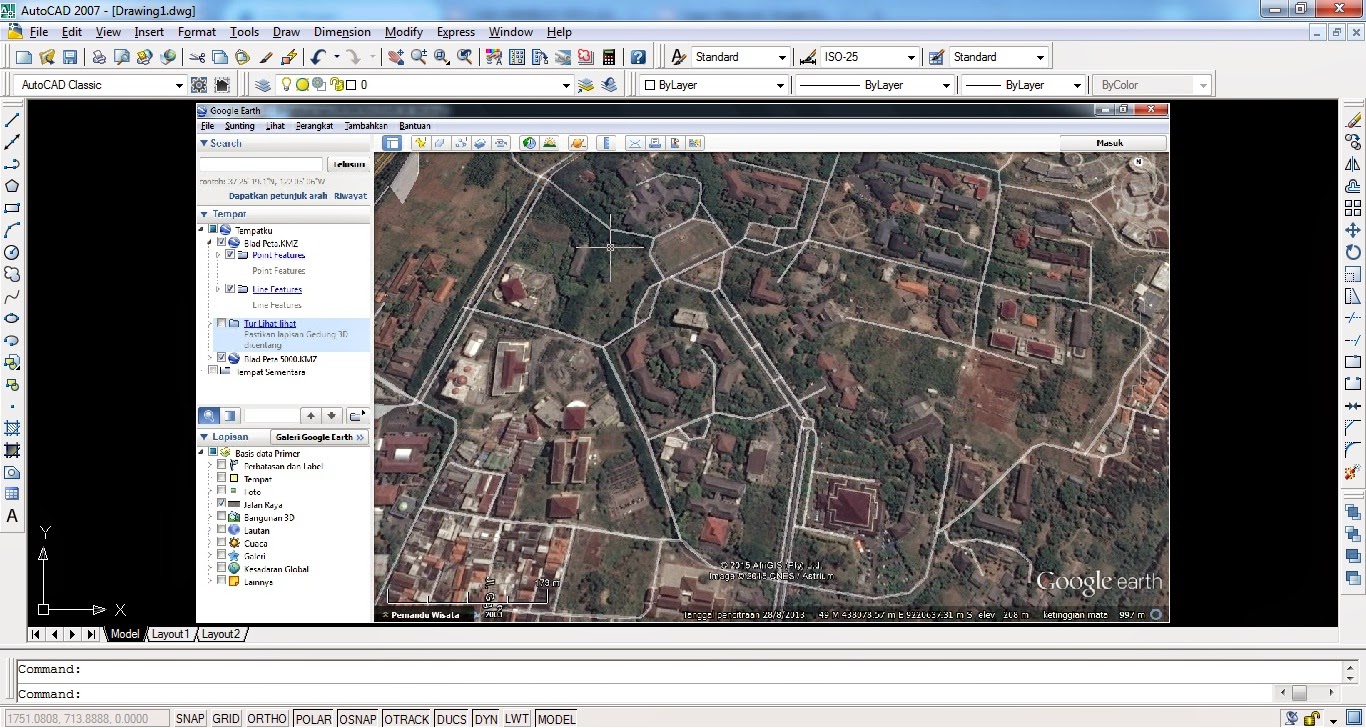Select the Rotate tool in Modify toolbar
Image resolution: width=1366 pixels, height=728 pixels.
1353,252
